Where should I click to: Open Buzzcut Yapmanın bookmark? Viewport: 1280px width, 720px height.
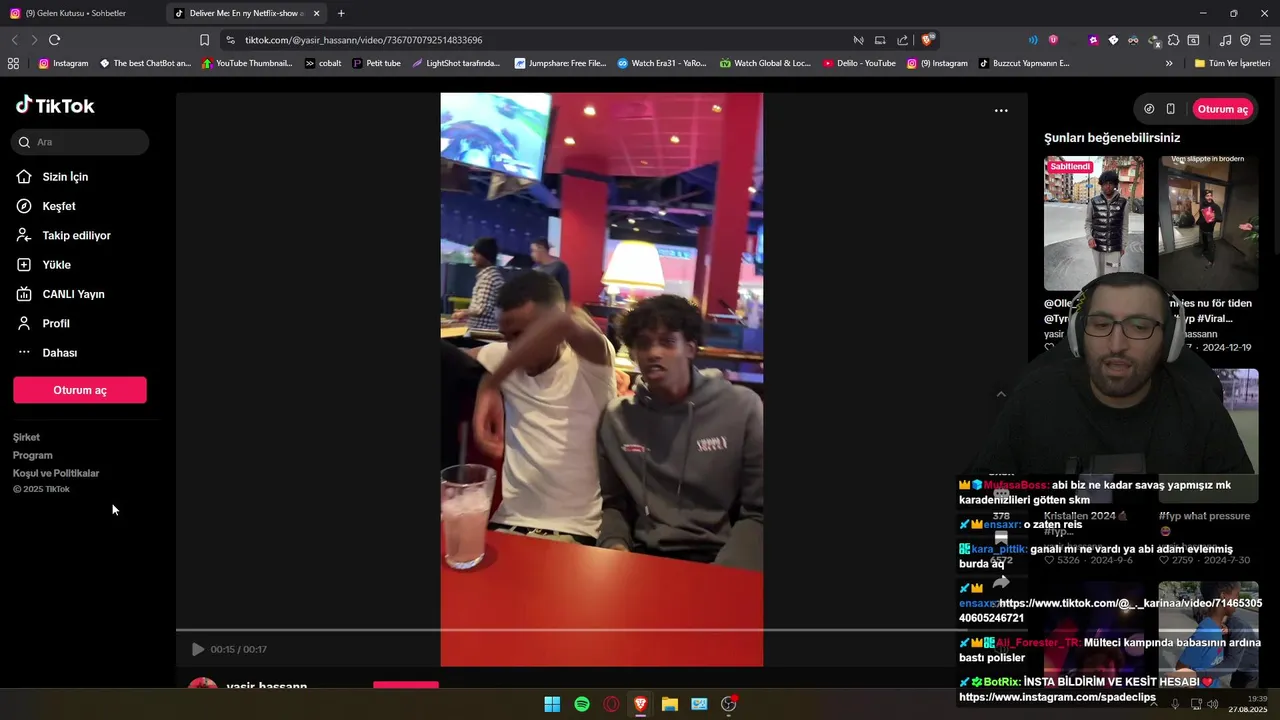point(1024,63)
